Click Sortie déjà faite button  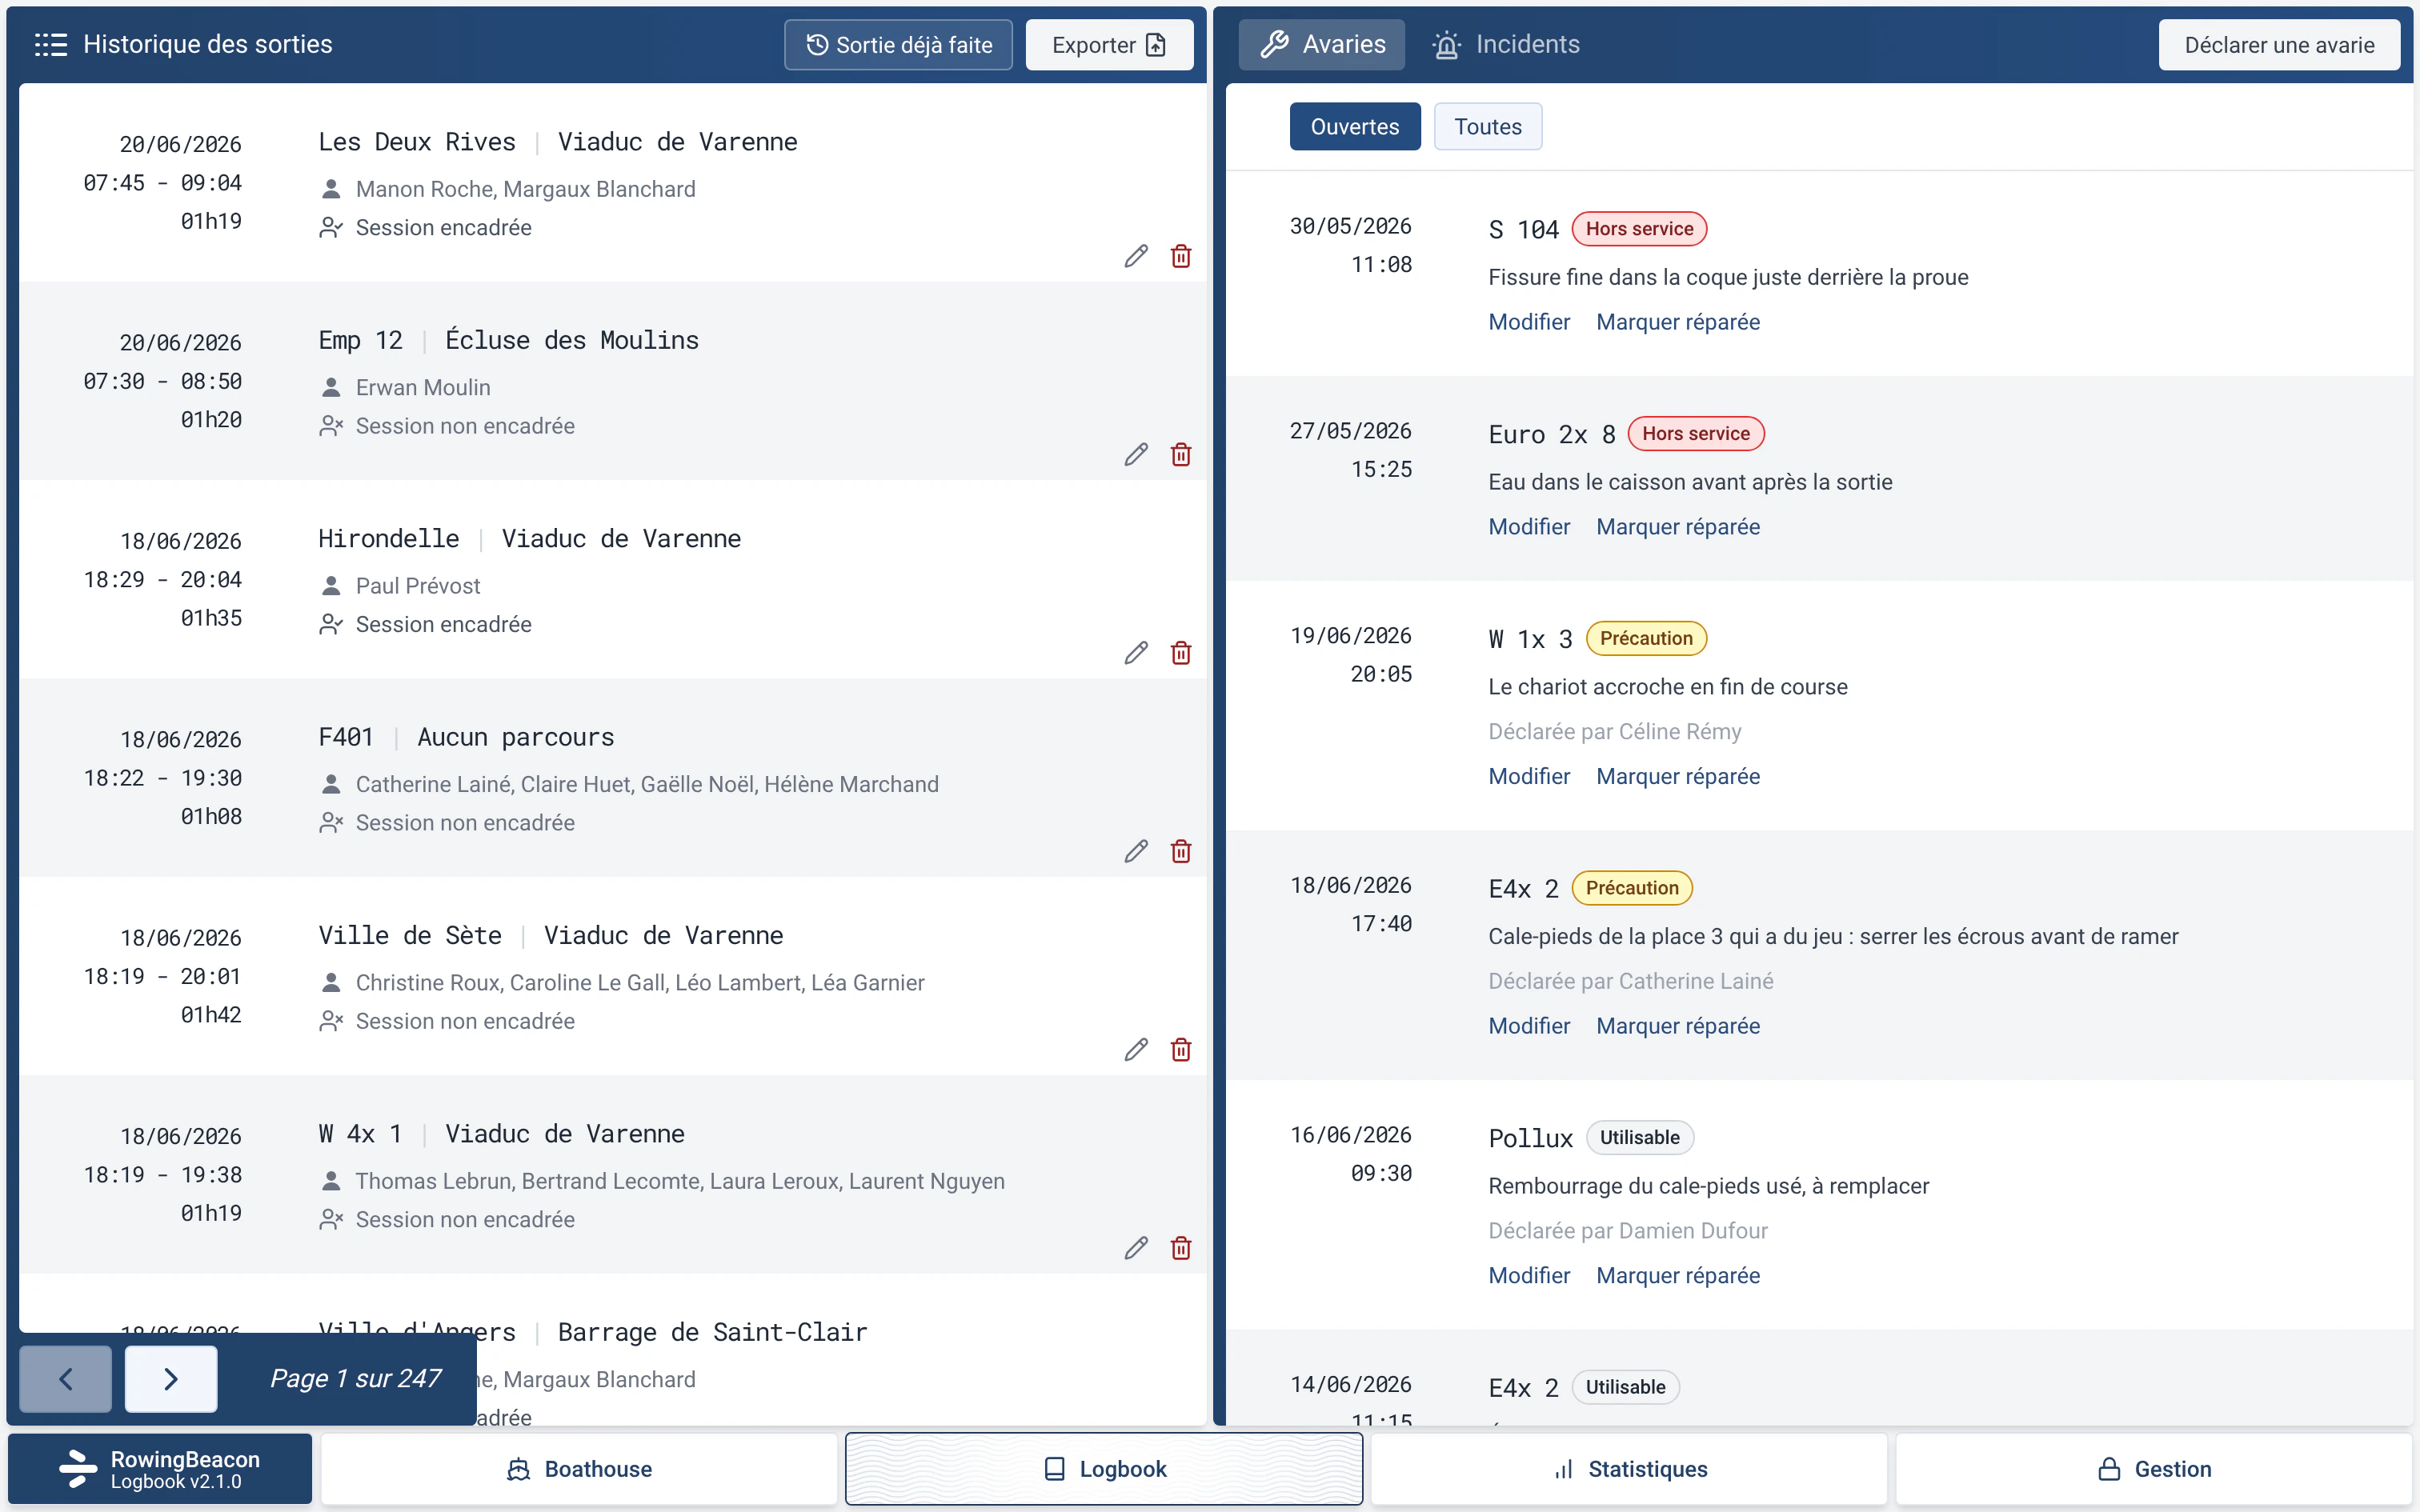pyautogui.click(x=898, y=45)
